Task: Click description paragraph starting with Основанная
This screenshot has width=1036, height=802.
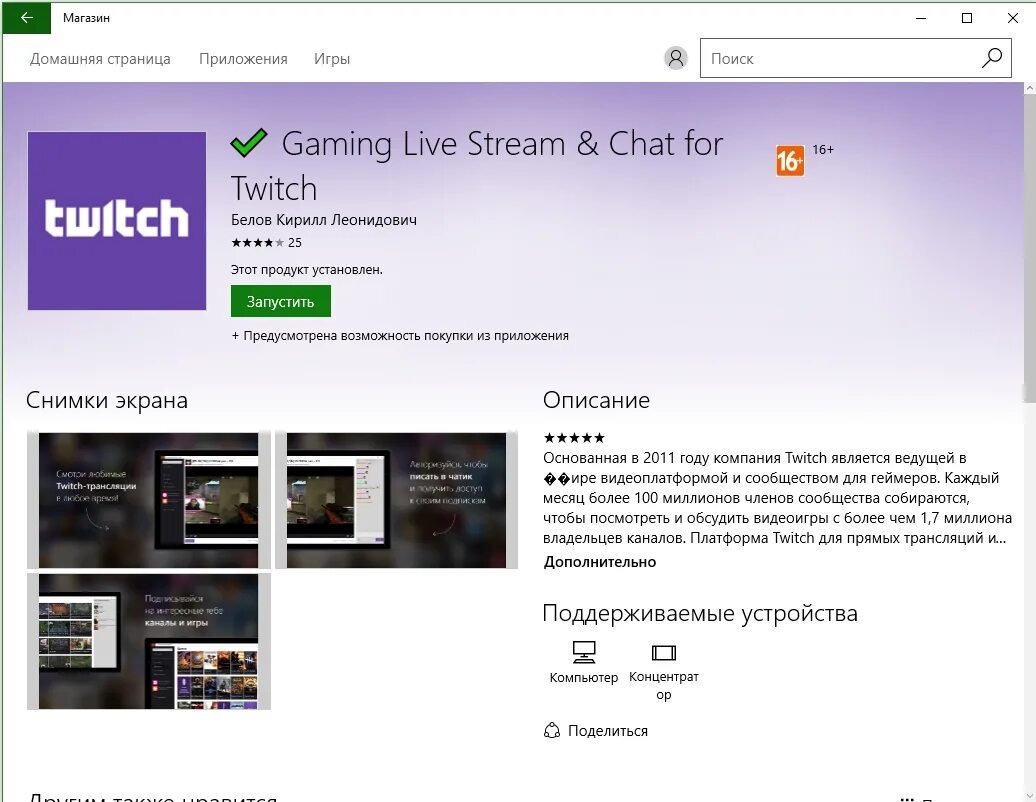Action: [777, 497]
